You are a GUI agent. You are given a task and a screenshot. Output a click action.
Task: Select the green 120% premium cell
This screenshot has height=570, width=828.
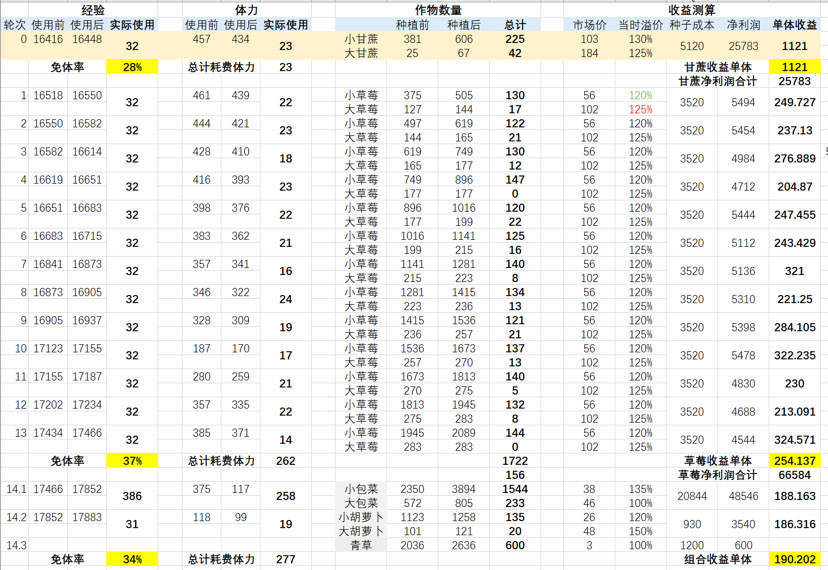(641, 95)
